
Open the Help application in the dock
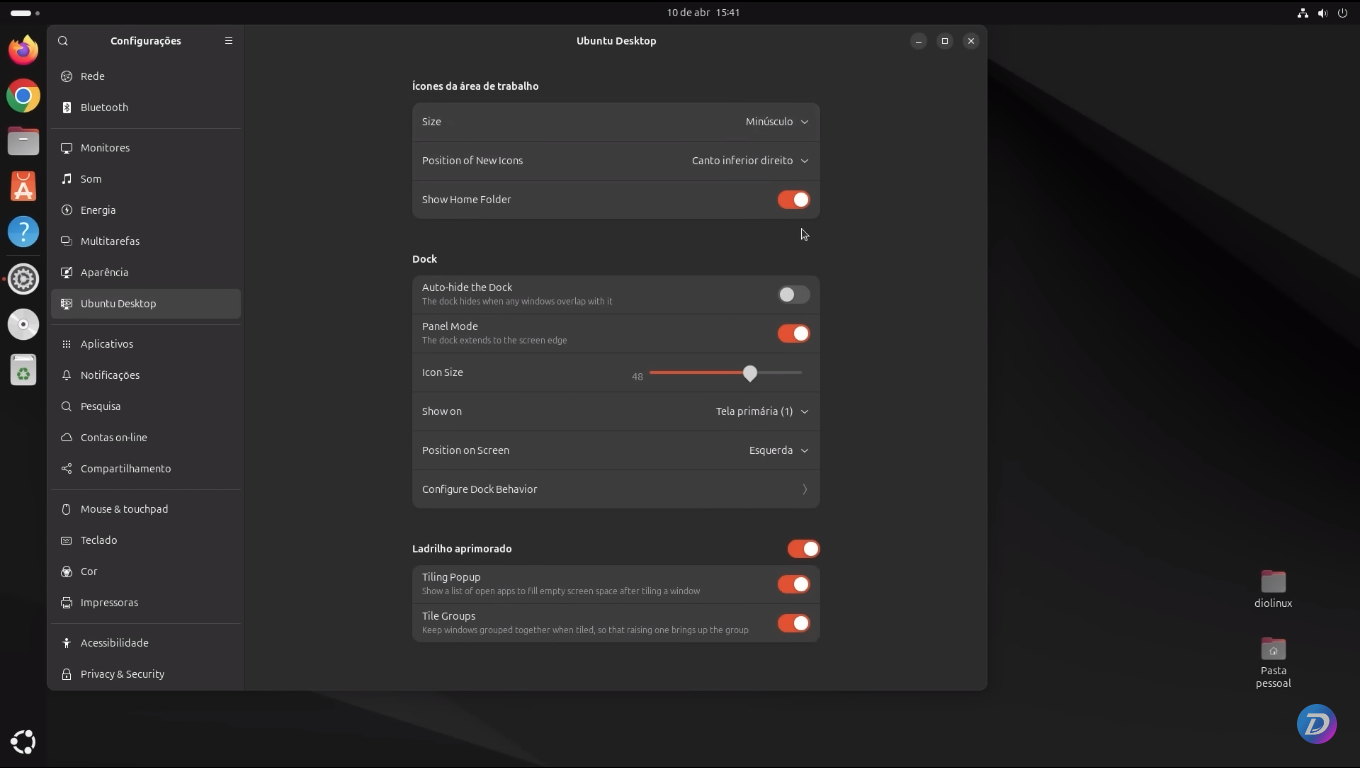click(22, 231)
